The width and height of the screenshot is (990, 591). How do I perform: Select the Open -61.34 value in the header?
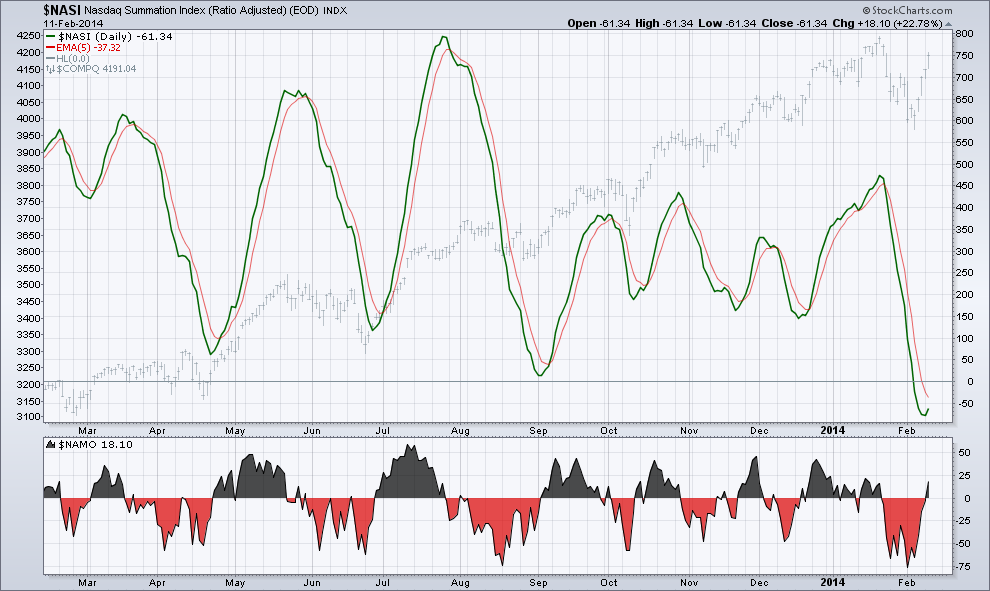coord(599,23)
